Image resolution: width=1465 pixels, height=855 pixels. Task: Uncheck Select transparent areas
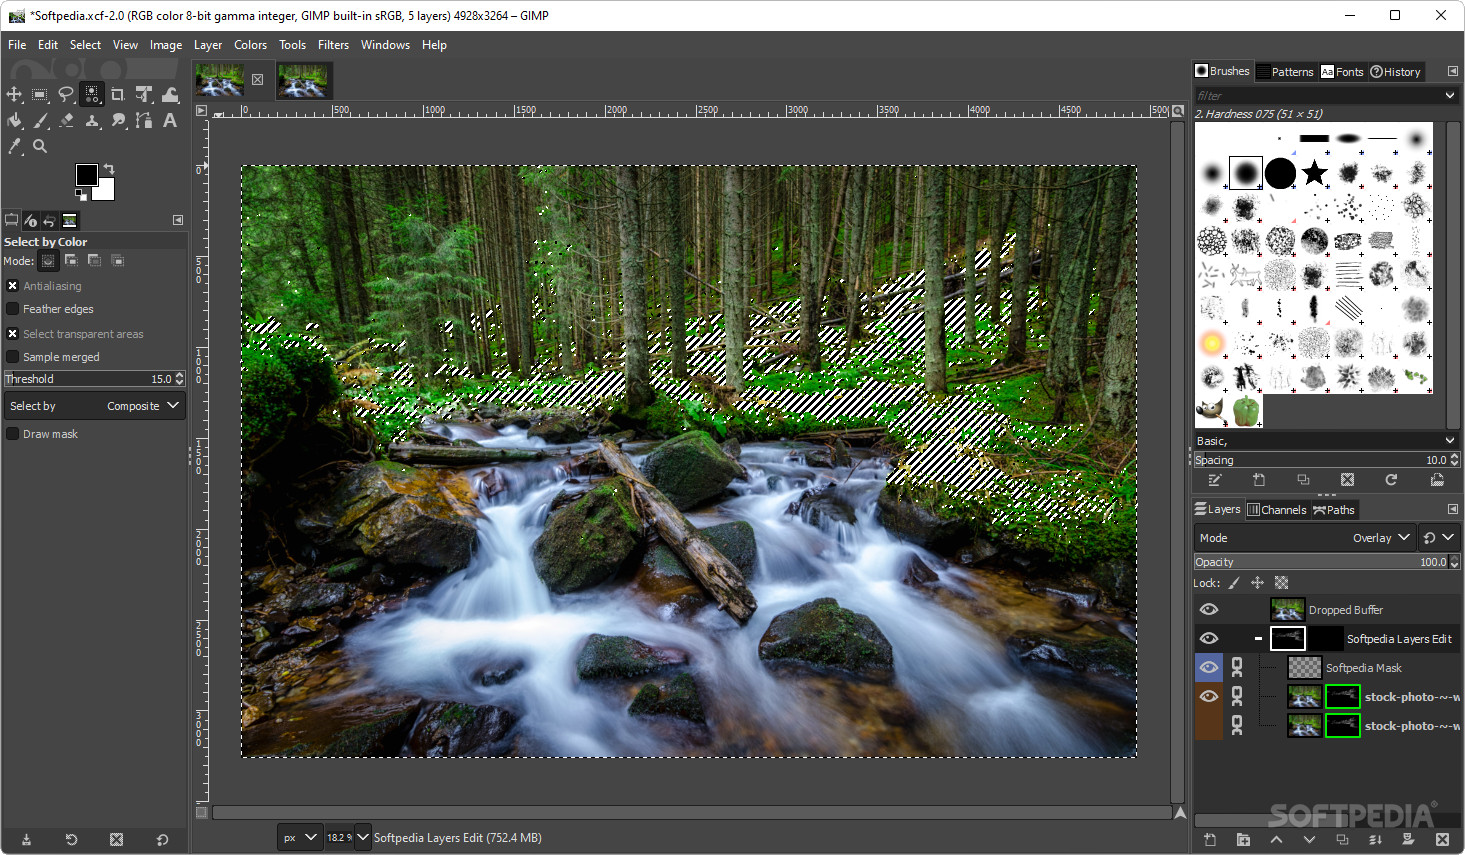tap(13, 334)
